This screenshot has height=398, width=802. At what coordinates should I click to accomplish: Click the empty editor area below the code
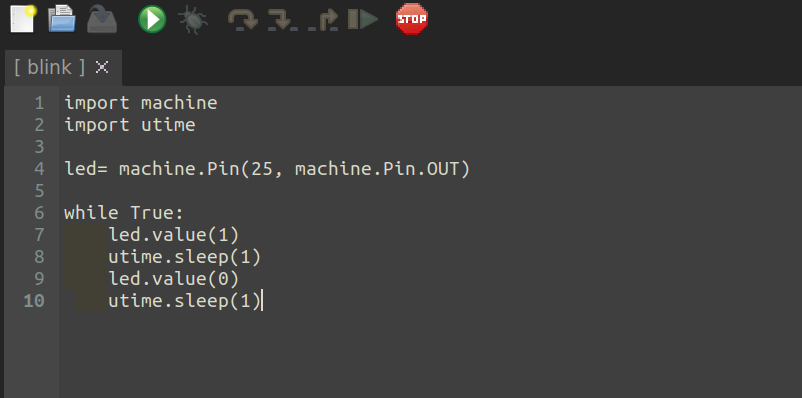point(430,353)
